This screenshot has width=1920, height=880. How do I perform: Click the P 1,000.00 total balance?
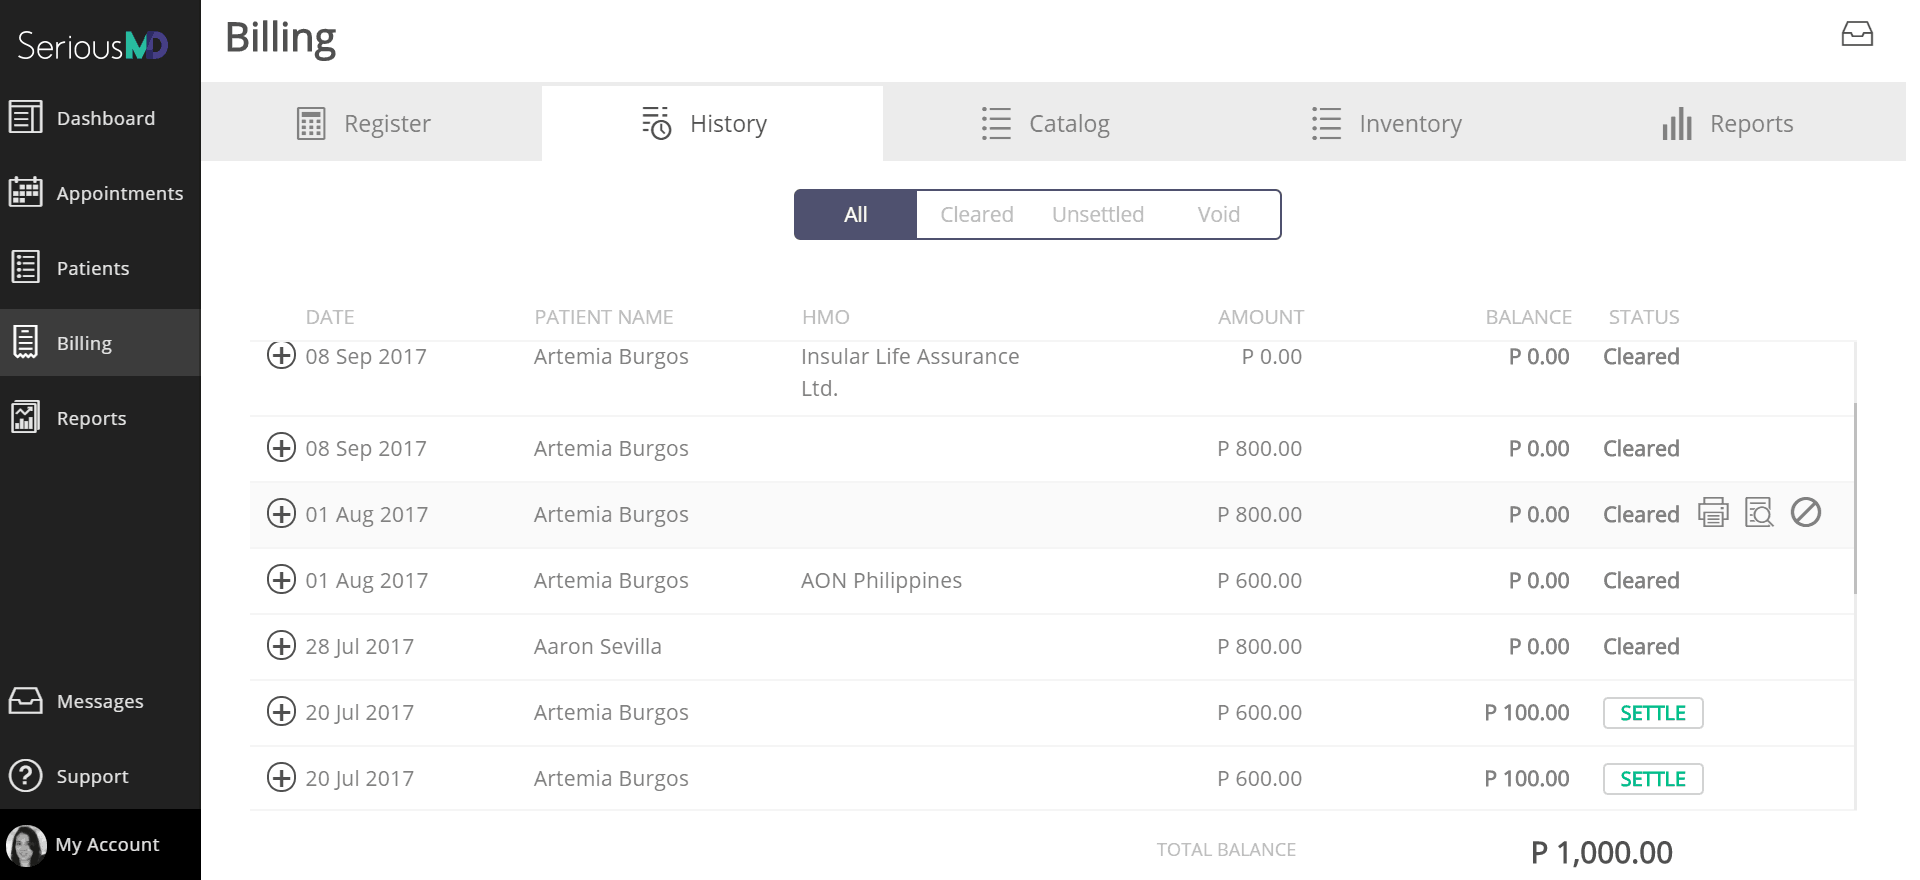click(1601, 852)
